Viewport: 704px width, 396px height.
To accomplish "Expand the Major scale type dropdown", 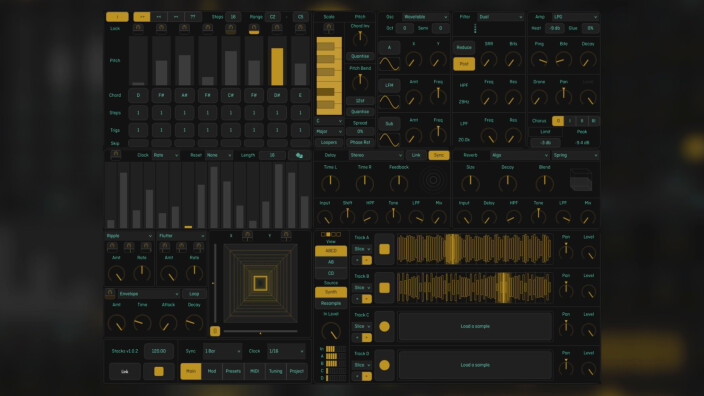I will point(329,132).
